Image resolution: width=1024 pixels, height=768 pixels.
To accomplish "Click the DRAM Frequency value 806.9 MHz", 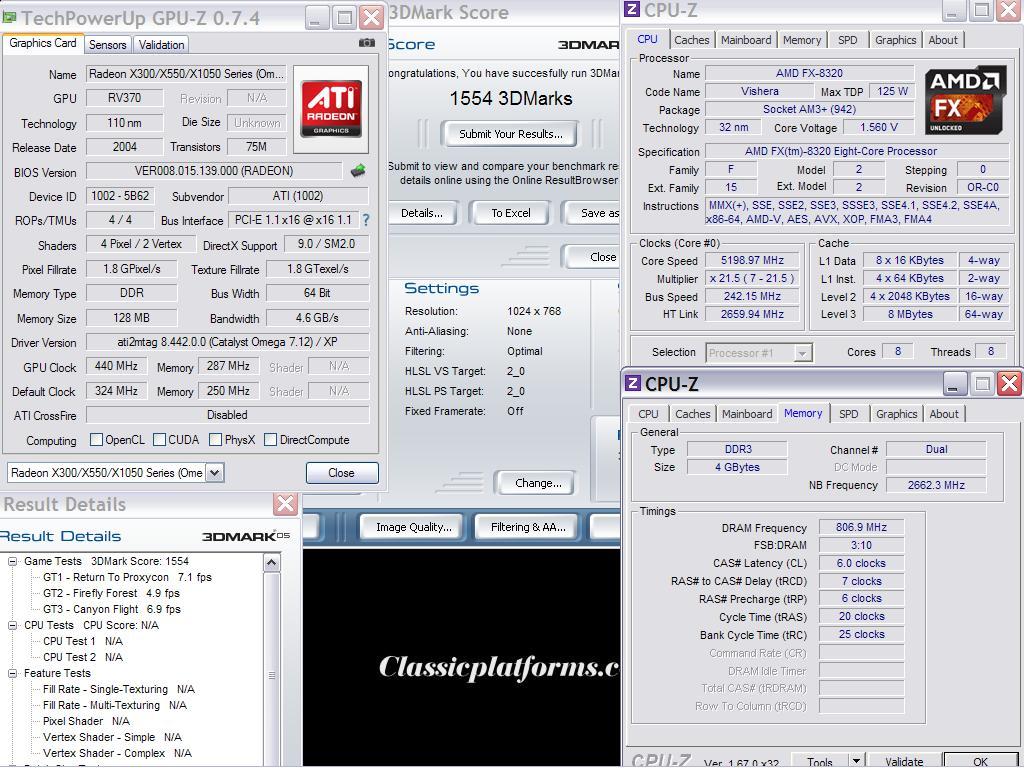I will tap(861, 527).
